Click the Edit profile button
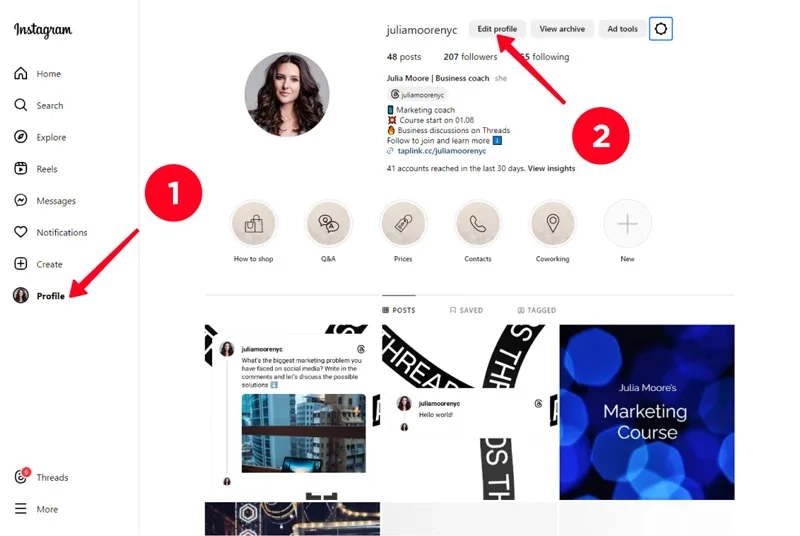The height and width of the screenshot is (536, 800). (497, 29)
